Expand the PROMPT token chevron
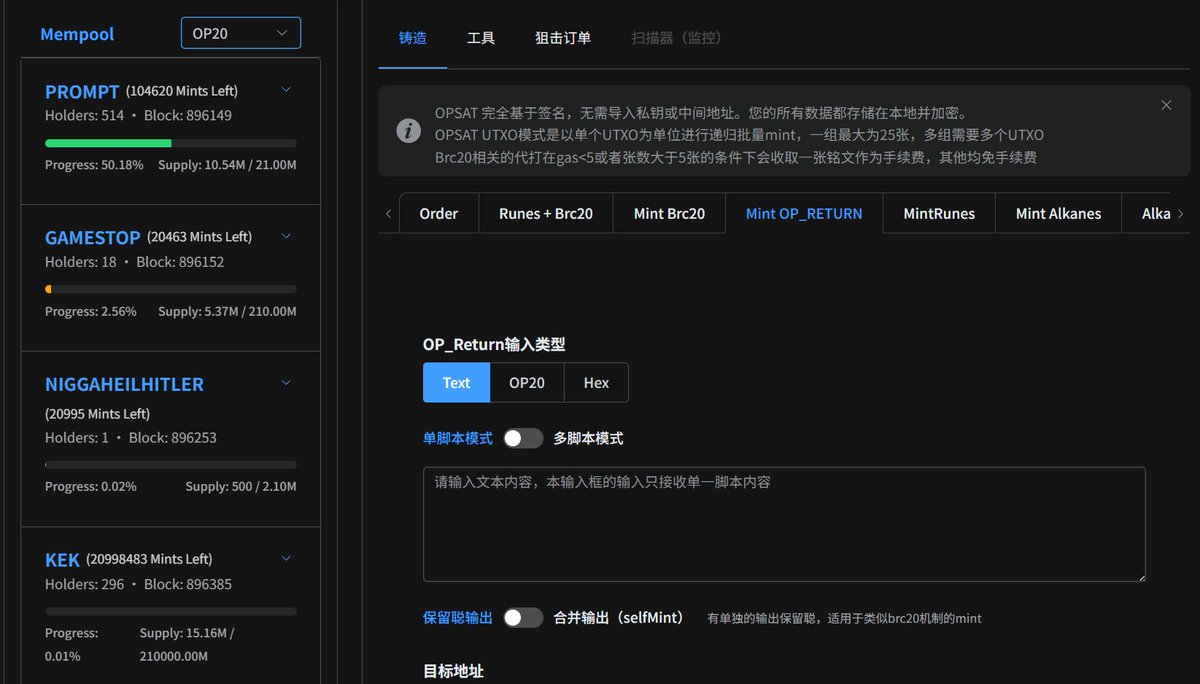The width and height of the screenshot is (1200, 684). (x=286, y=90)
